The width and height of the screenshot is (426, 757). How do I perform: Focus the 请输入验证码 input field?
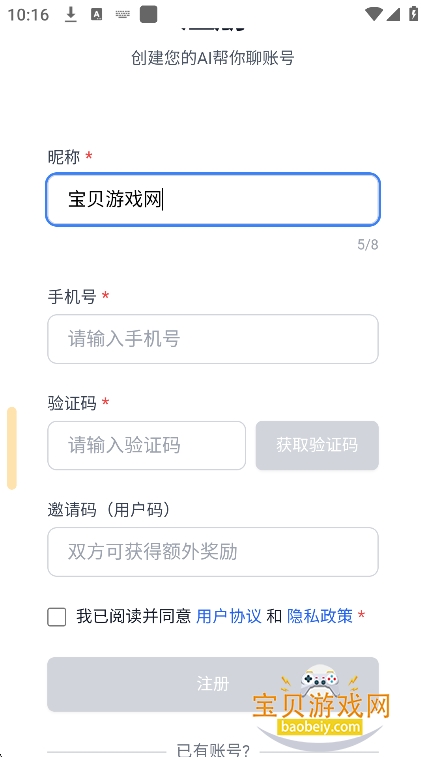coord(146,445)
